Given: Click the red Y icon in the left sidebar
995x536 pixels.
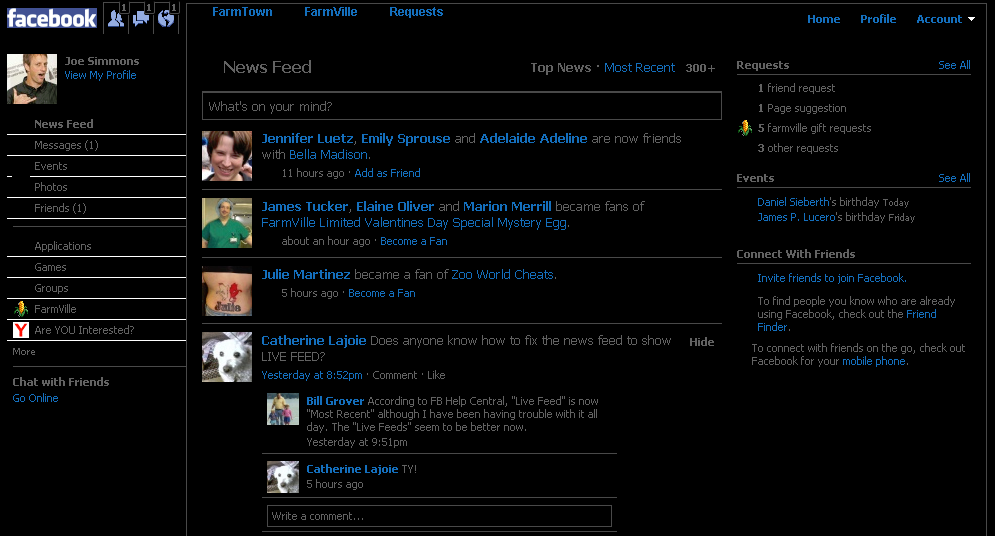Looking at the screenshot, I should [x=21, y=330].
